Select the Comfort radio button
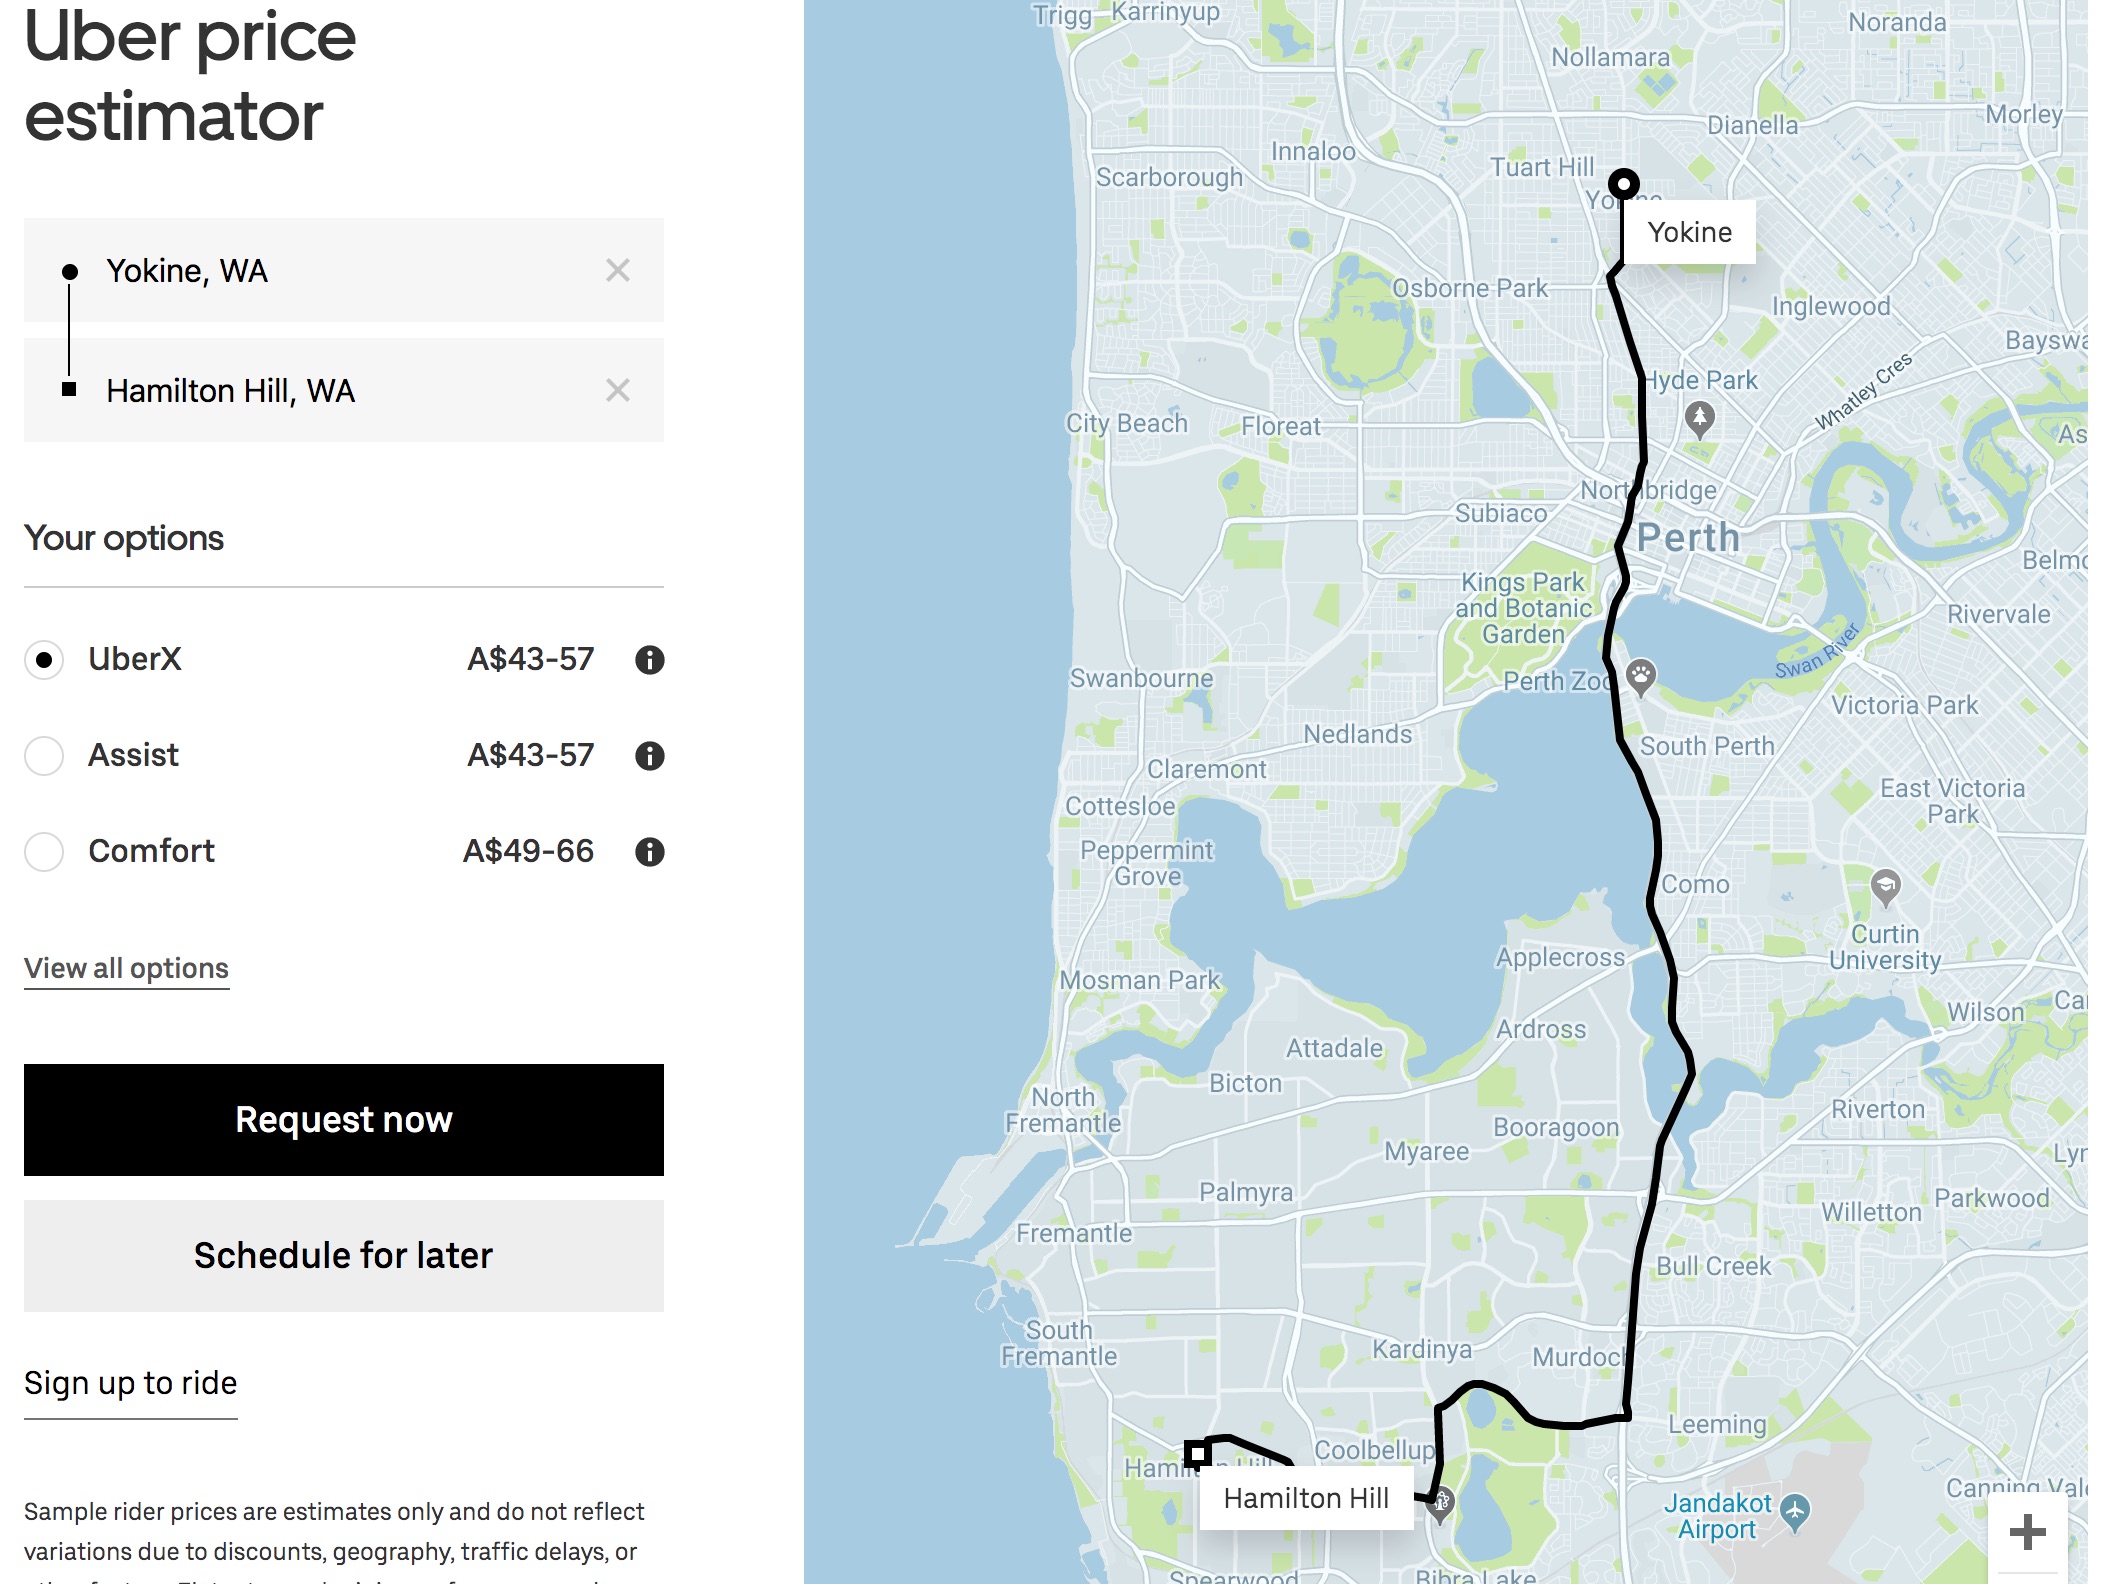Screen dimensions: 2122x1584 43,850
